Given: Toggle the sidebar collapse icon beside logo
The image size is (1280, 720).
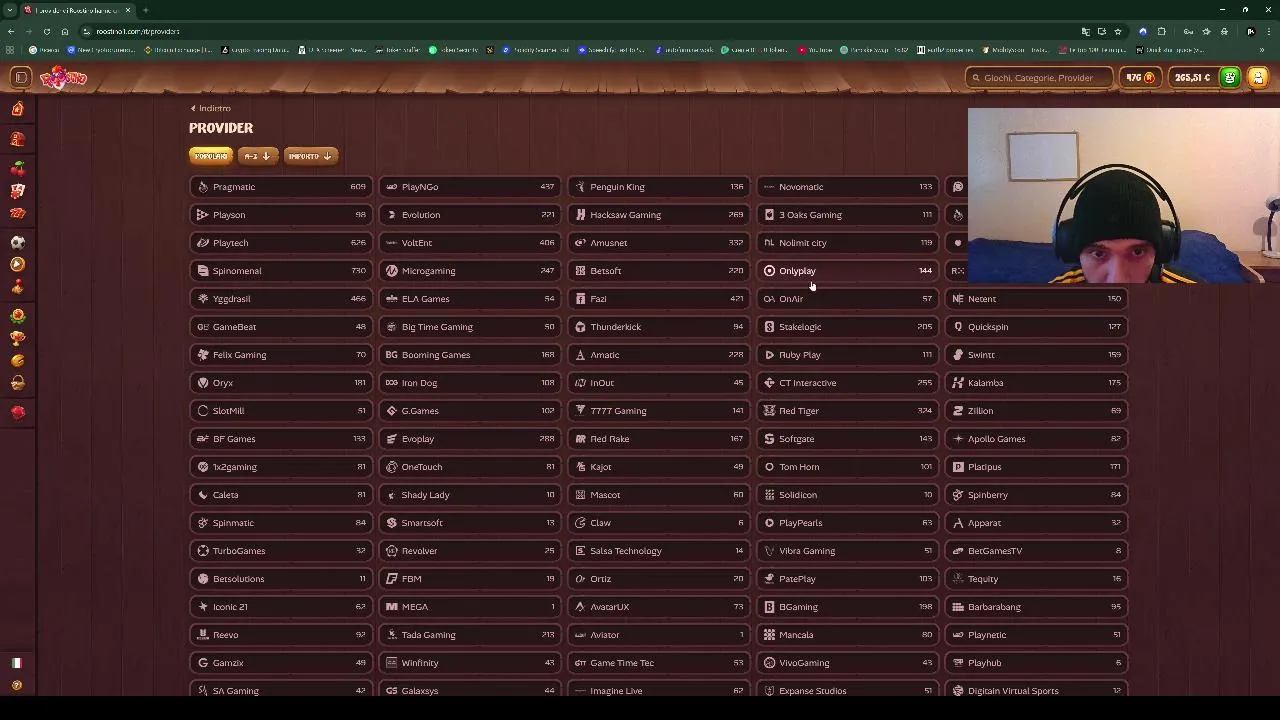Looking at the screenshot, I should coord(20,78).
